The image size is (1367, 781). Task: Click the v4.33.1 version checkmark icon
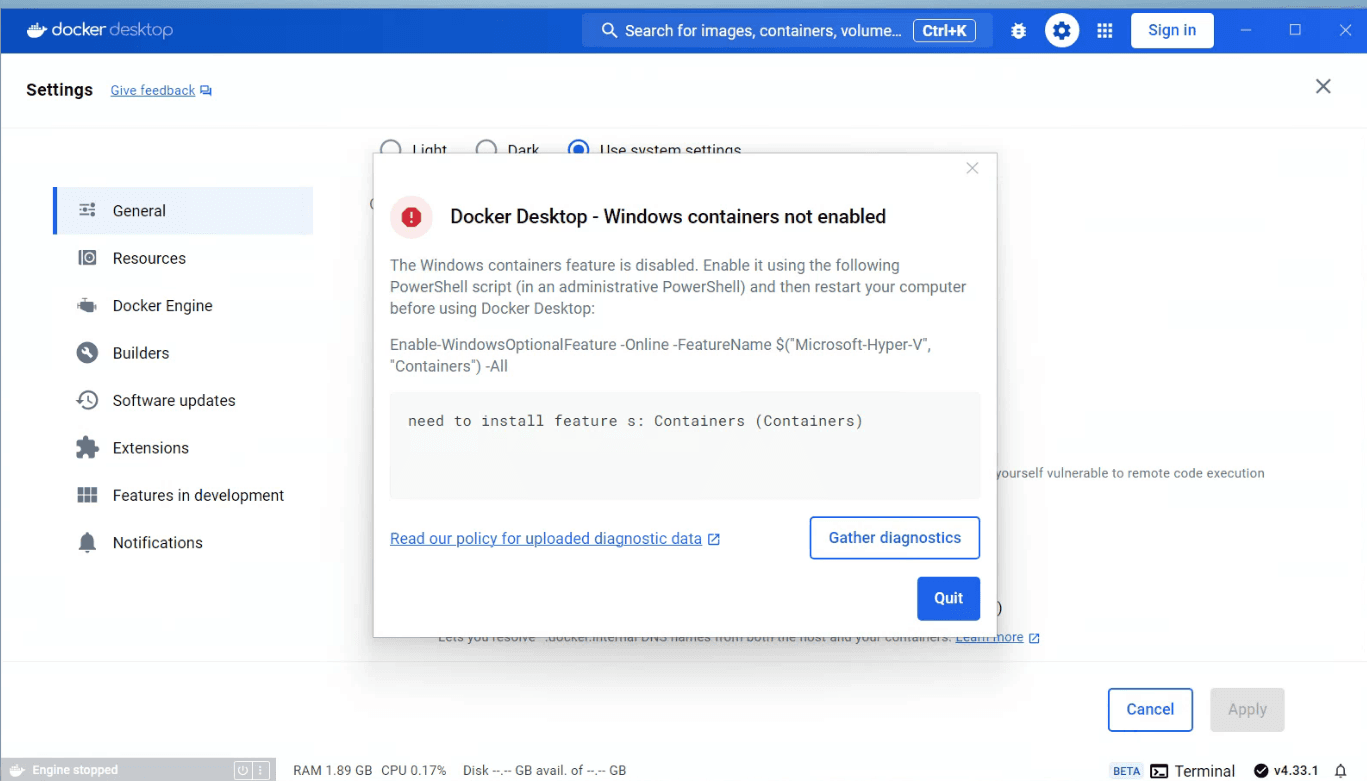pos(1262,770)
